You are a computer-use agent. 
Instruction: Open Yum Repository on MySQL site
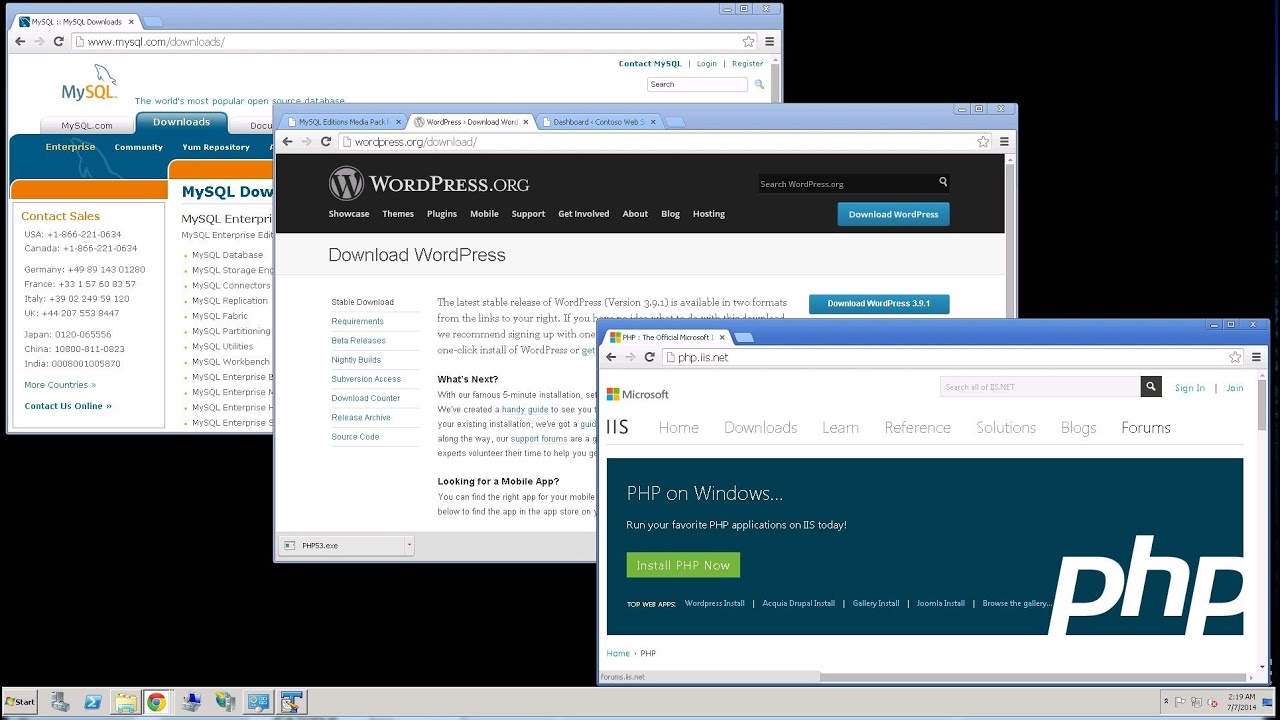click(x=216, y=147)
